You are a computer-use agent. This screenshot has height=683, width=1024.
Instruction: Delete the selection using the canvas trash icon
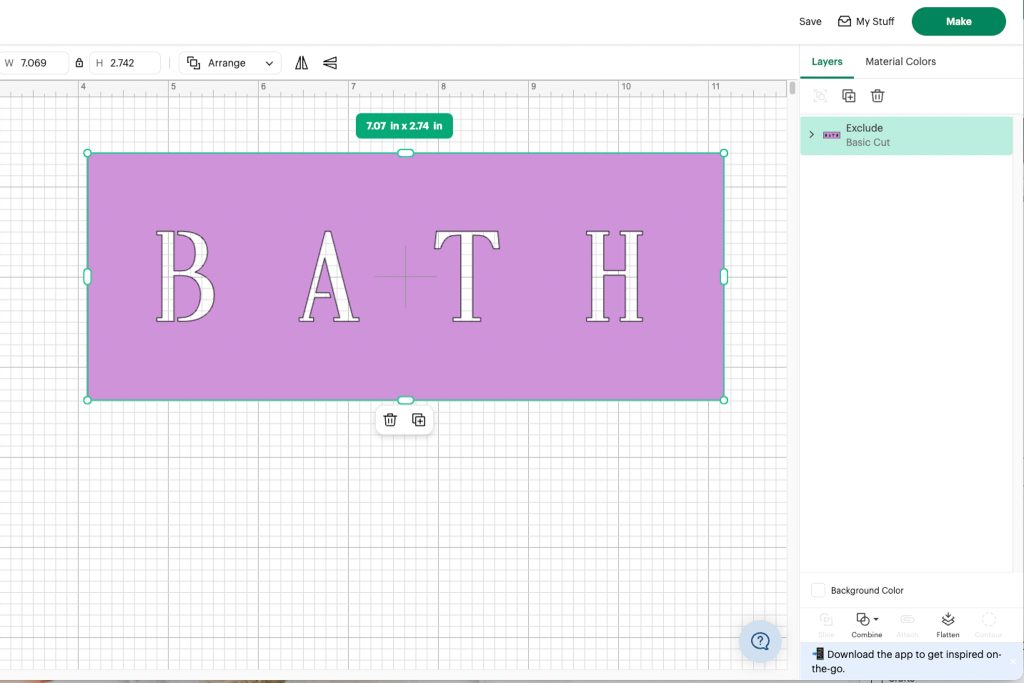coord(390,420)
